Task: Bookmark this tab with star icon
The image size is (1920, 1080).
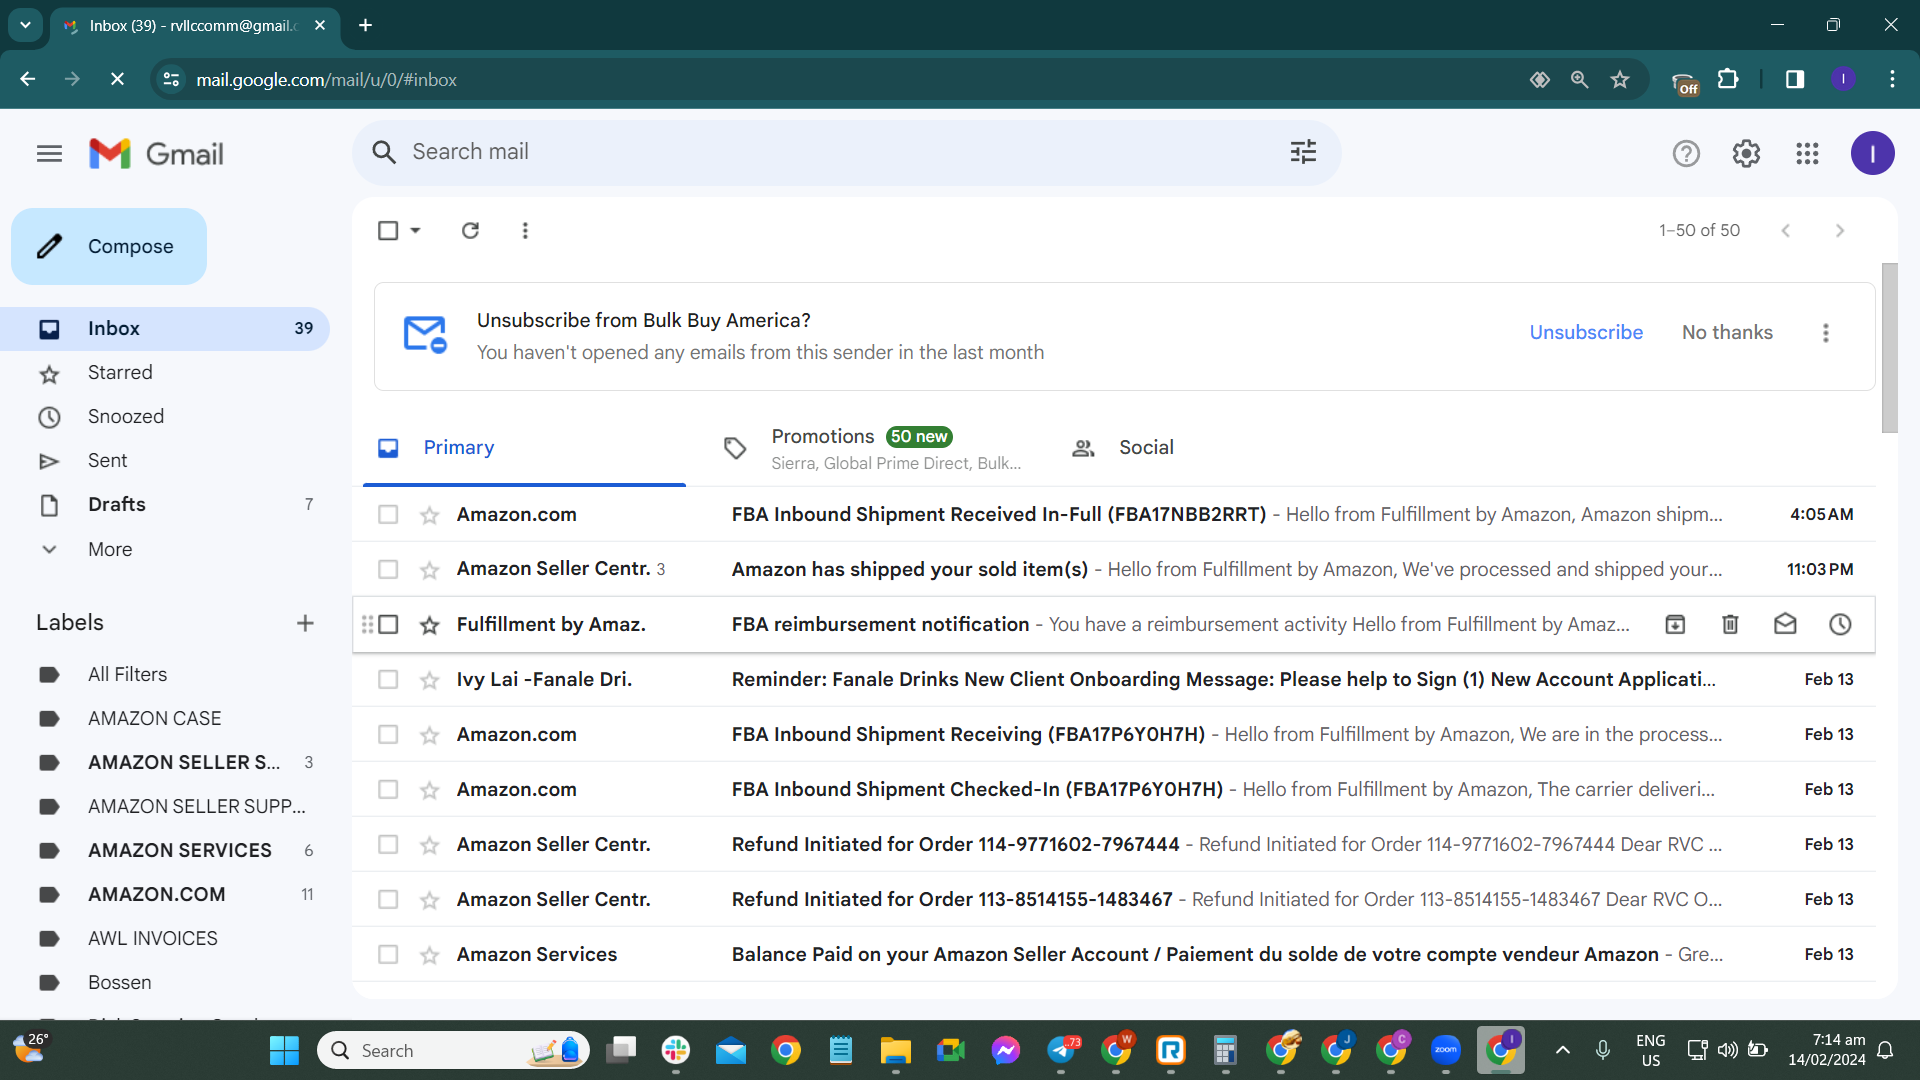Action: click(x=1620, y=79)
